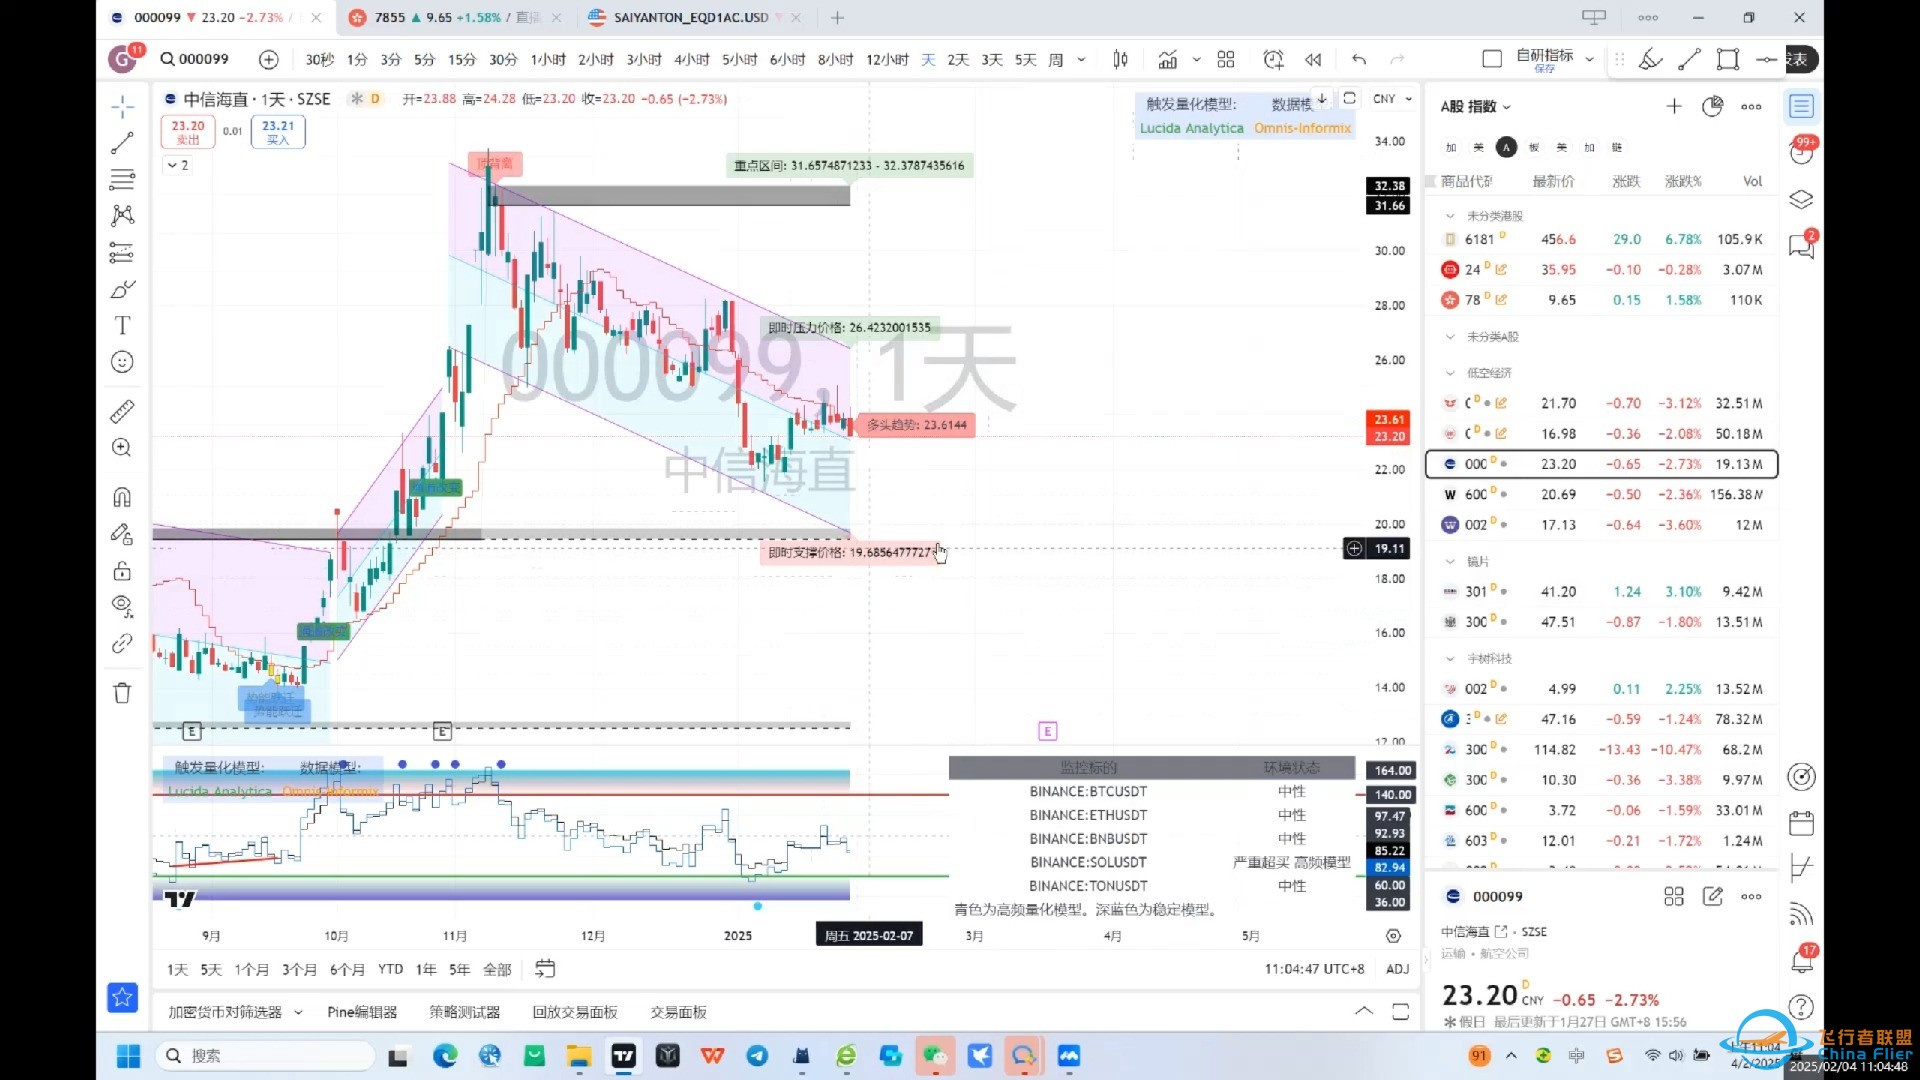This screenshot has height=1080, width=1920.
Task: Expand the indicator legend collapse arrow
Action: tap(178, 165)
